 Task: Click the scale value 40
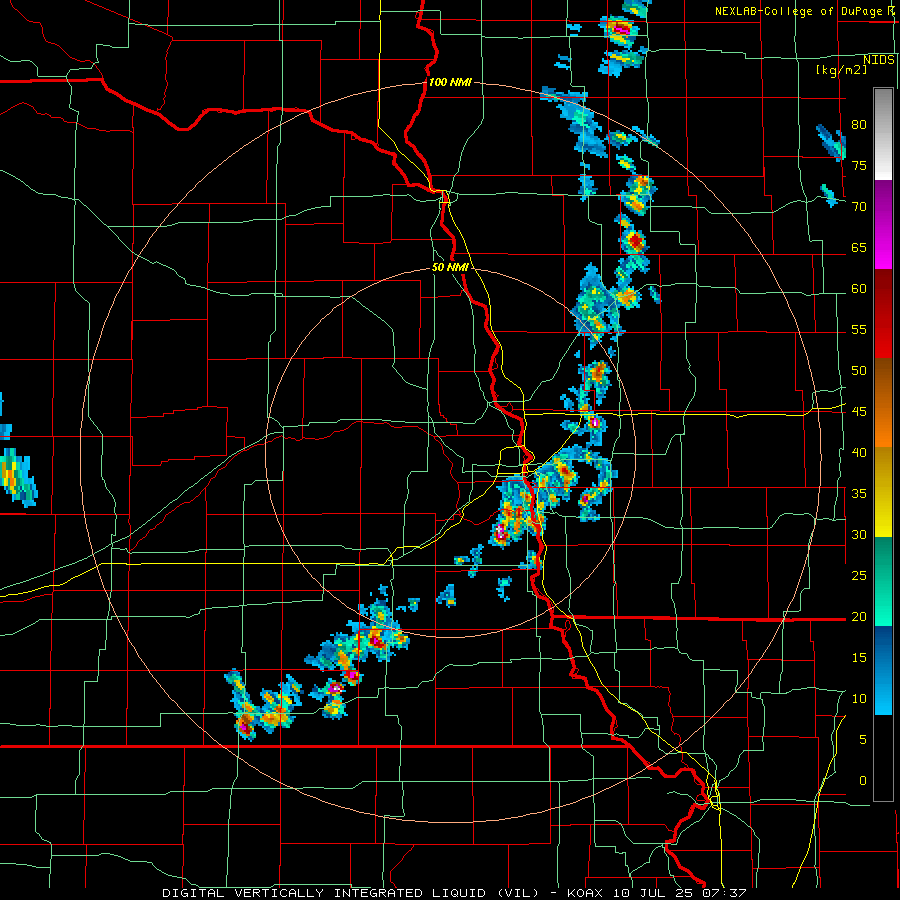coord(859,452)
